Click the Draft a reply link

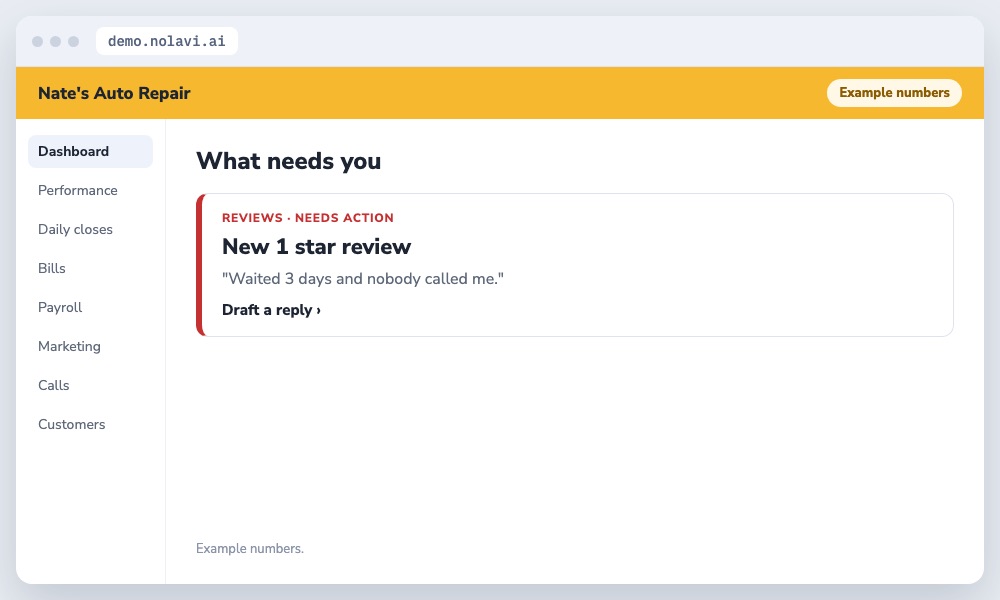point(271,310)
